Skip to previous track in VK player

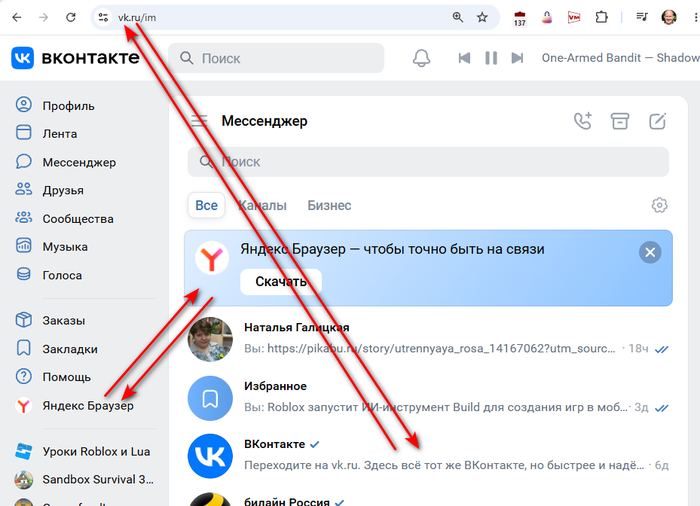coord(464,58)
